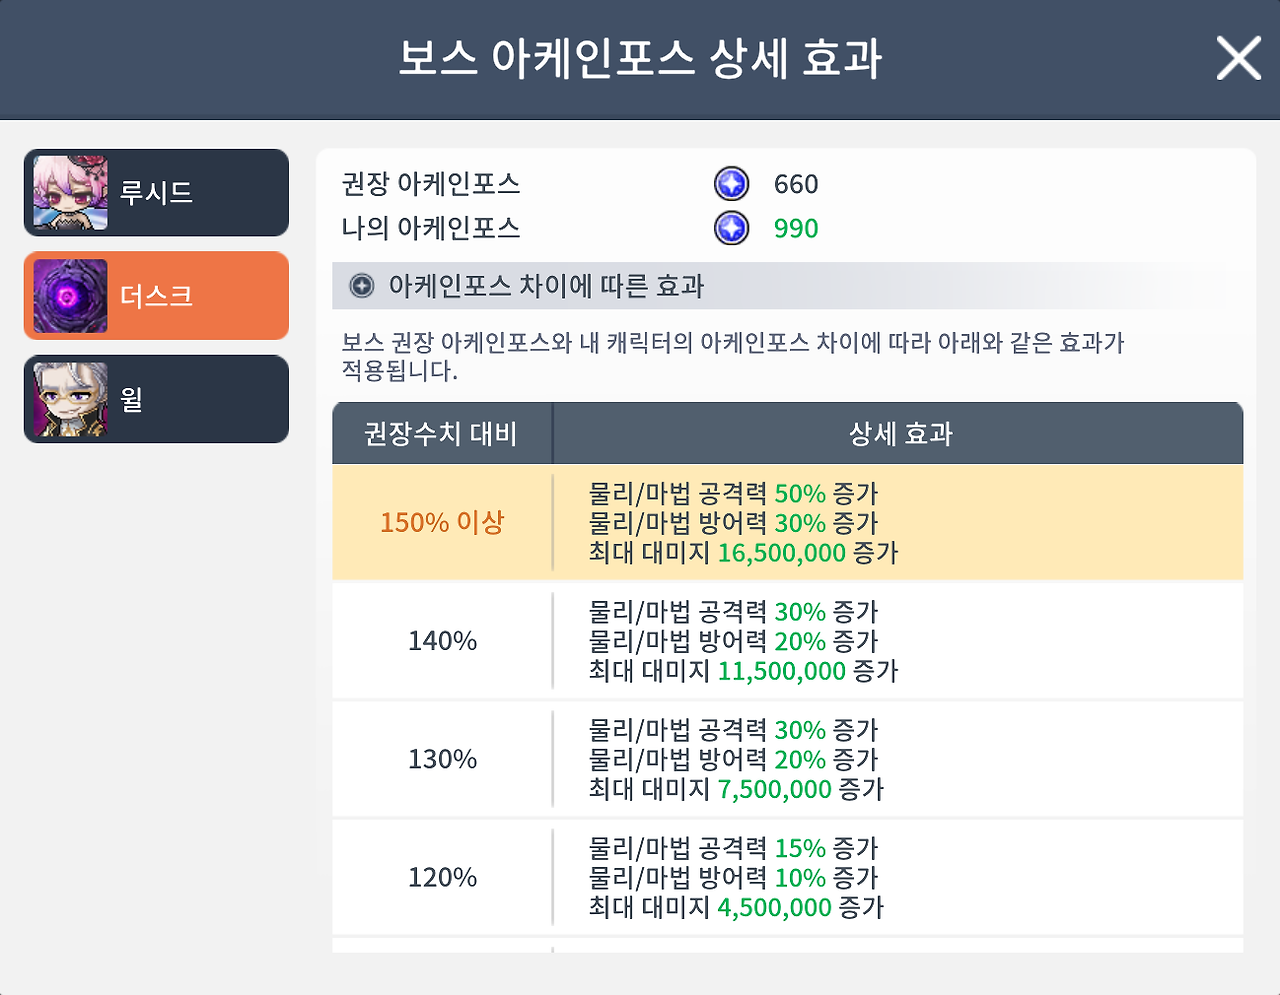Click my Arcane Force value 990

(796, 228)
